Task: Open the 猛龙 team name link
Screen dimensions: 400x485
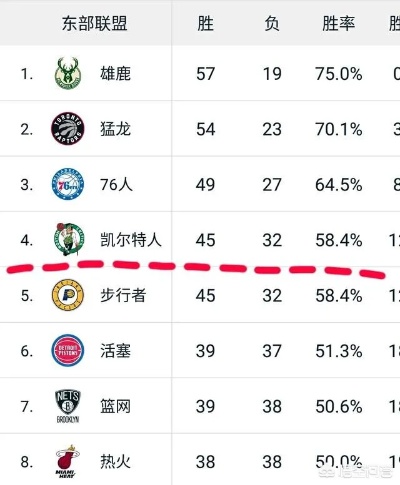Action: (x=115, y=129)
